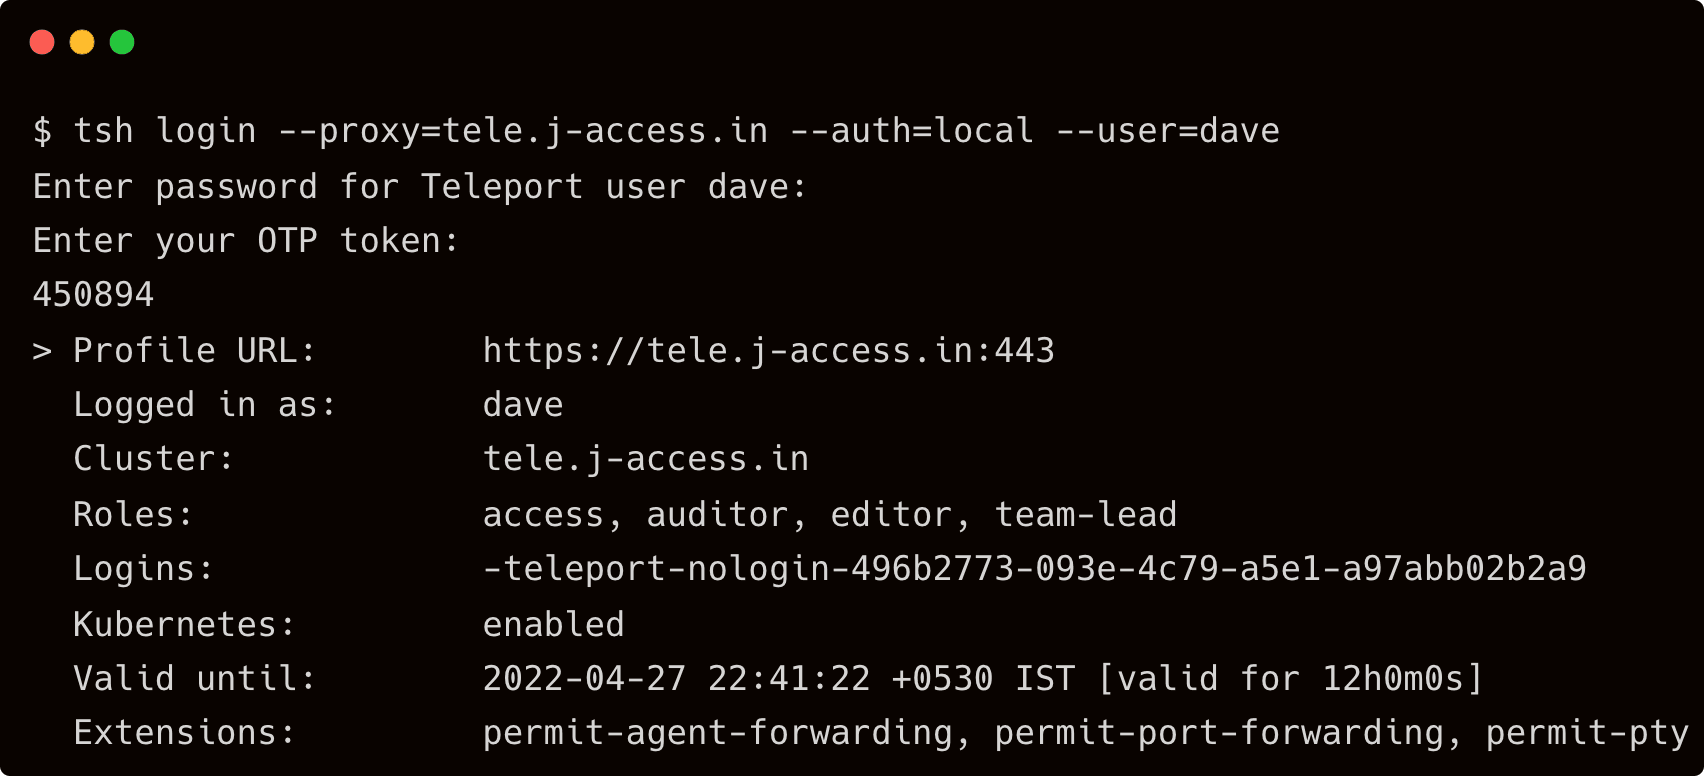1704x776 pixels.
Task: Click the logged in username dave
Action: 523,405
